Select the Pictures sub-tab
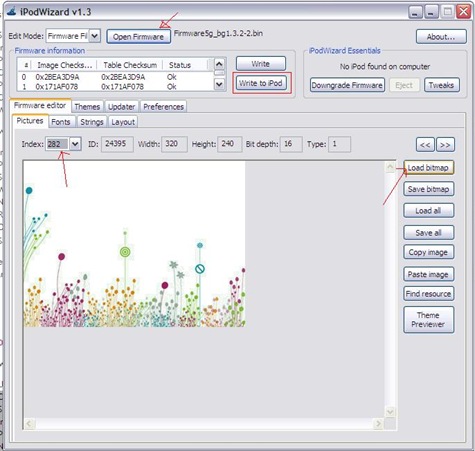The width and height of the screenshot is (475, 451). [x=30, y=121]
